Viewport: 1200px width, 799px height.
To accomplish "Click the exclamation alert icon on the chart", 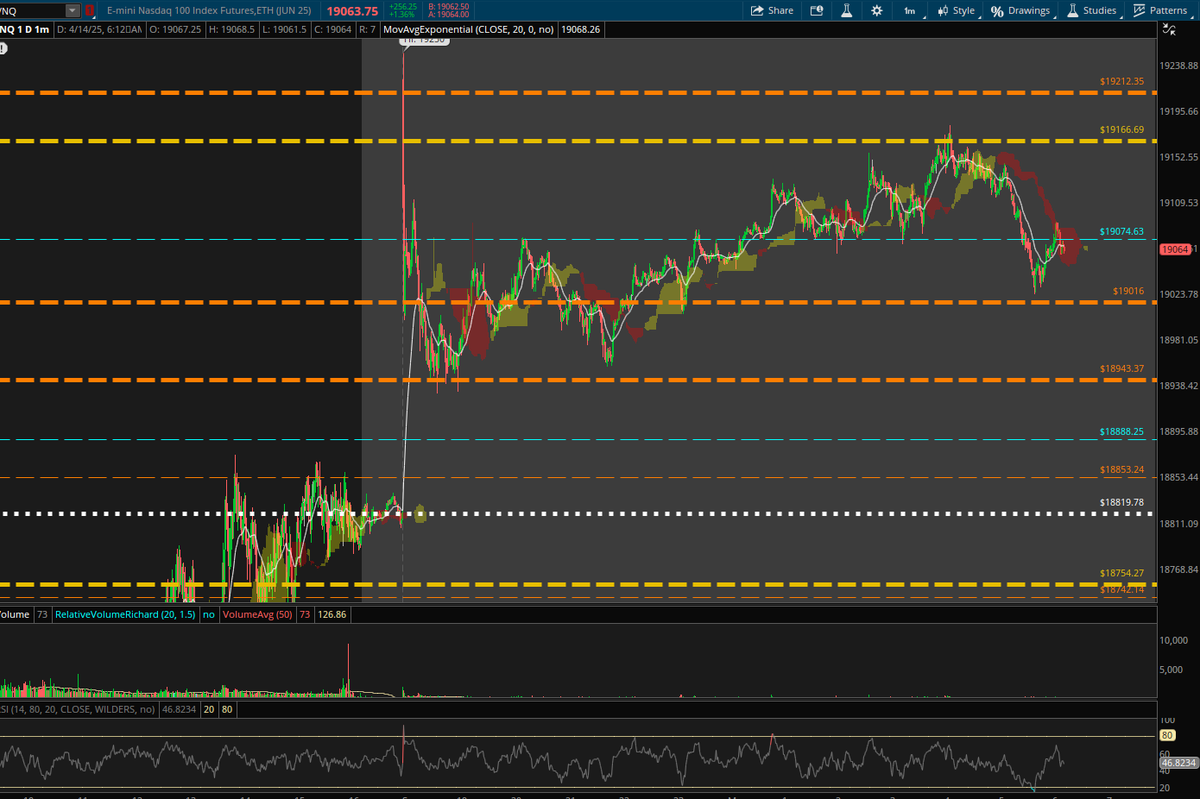I will [3, 46].
